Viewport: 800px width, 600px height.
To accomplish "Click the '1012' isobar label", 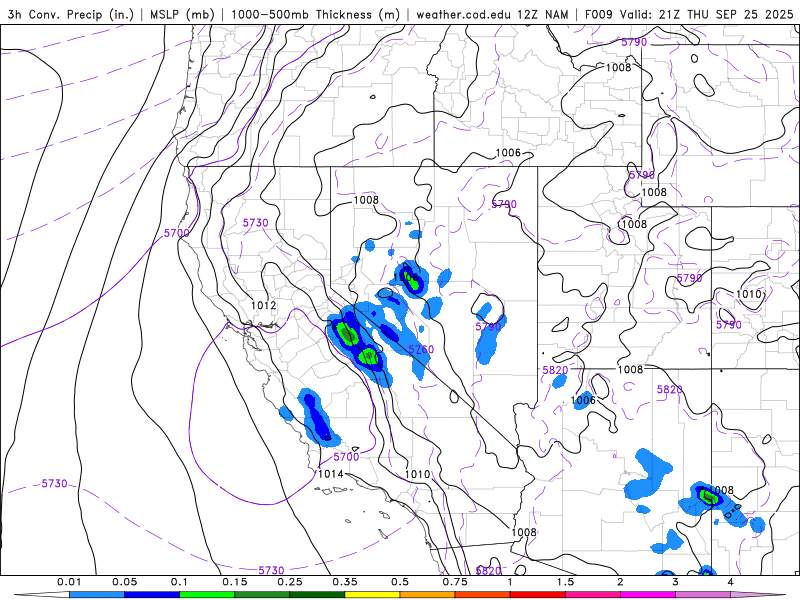I will coord(264,305).
